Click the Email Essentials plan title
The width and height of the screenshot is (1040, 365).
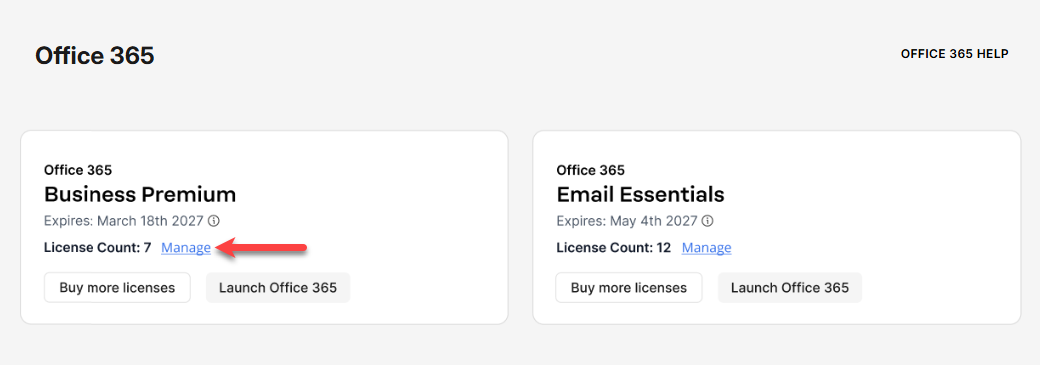640,194
